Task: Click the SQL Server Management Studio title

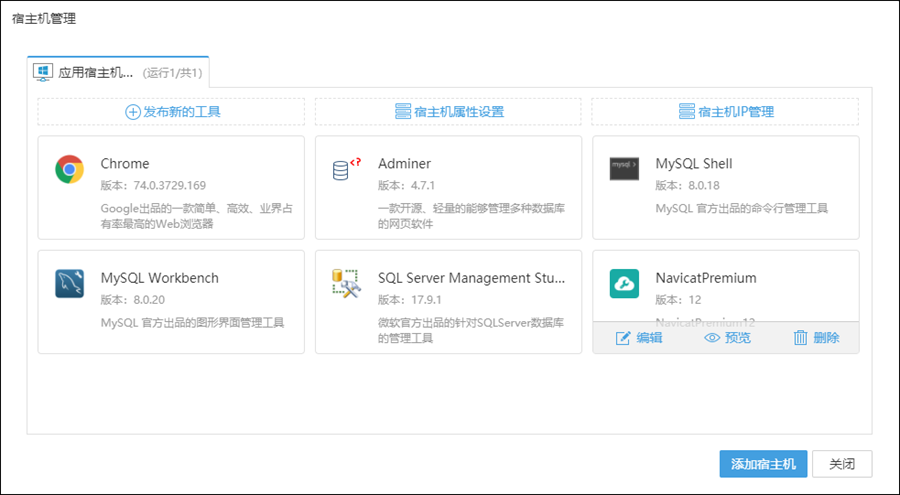Action: click(471, 278)
